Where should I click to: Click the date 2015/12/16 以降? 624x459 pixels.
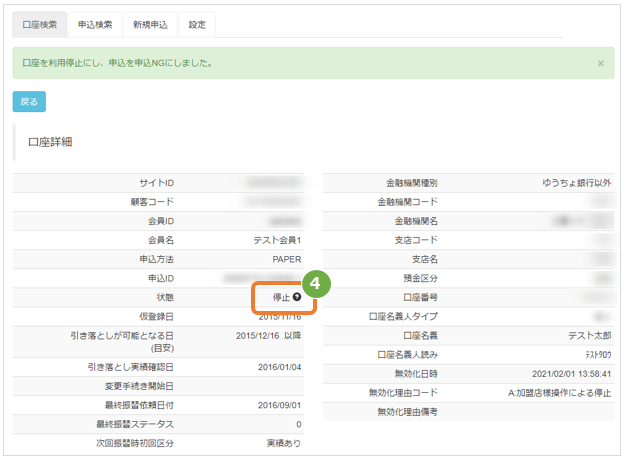268,336
